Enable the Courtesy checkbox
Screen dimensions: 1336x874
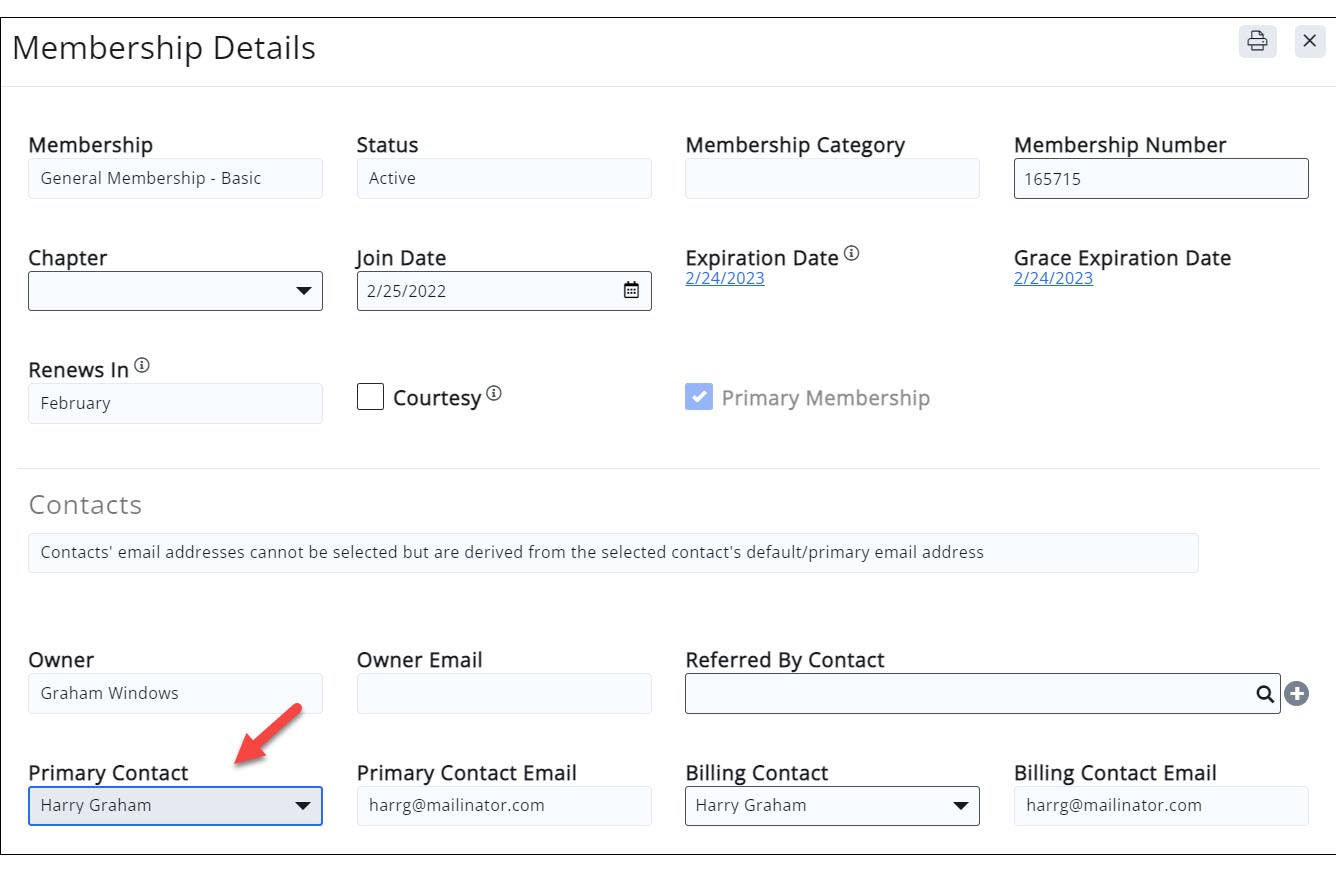371,397
